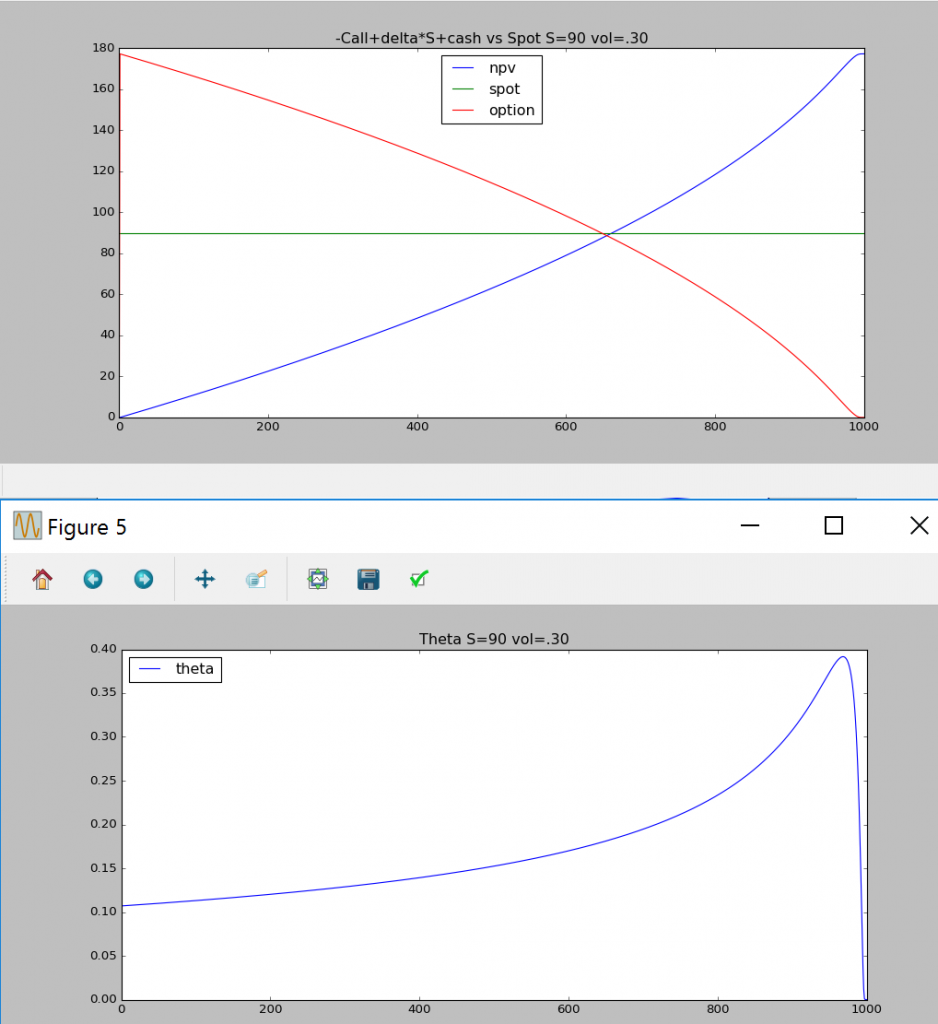Click the Theta S=90 vol=.30 plot title
The width and height of the screenshot is (938, 1024).
coord(494,638)
